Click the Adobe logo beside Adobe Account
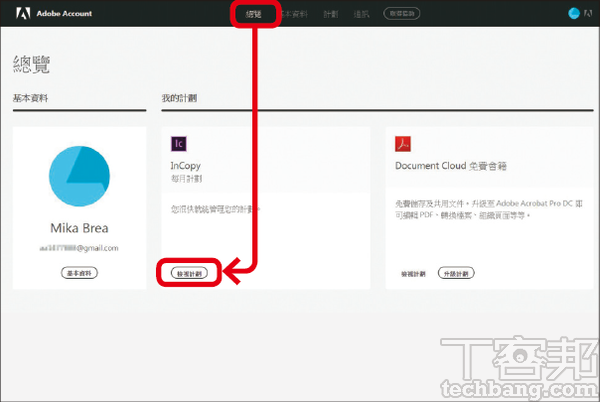Screen dimensions: 600x402 point(23,13)
